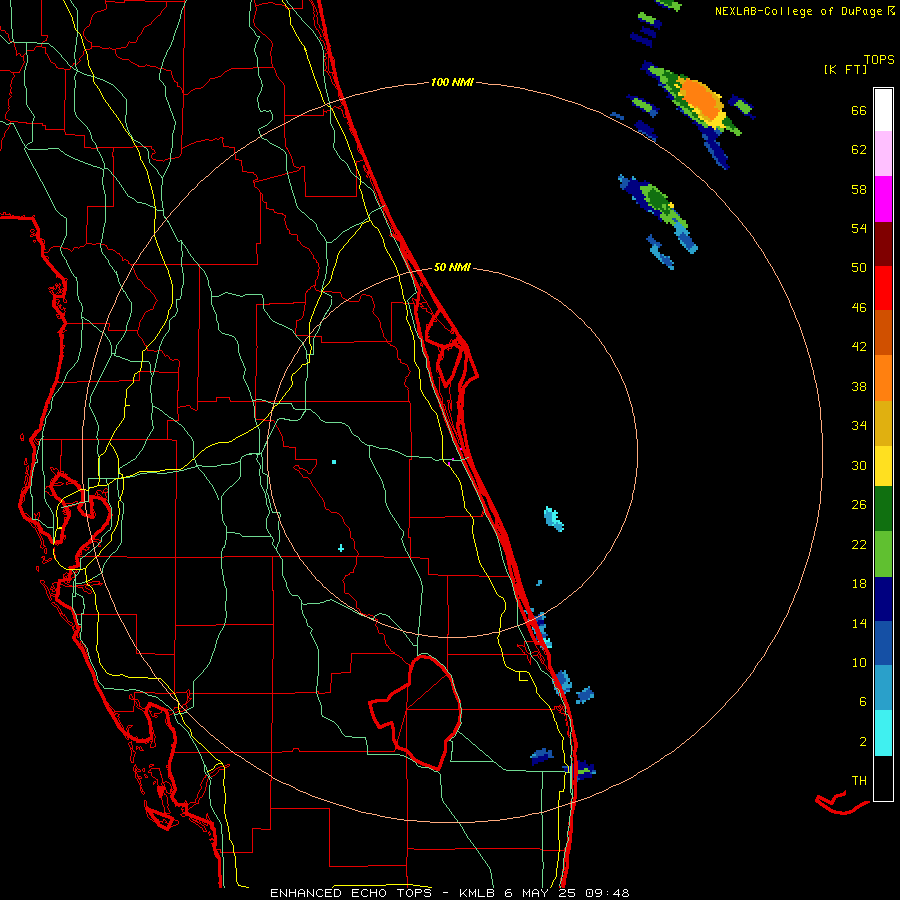Click the 62 legend value
This screenshot has width=900, height=900.
(859, 150)
